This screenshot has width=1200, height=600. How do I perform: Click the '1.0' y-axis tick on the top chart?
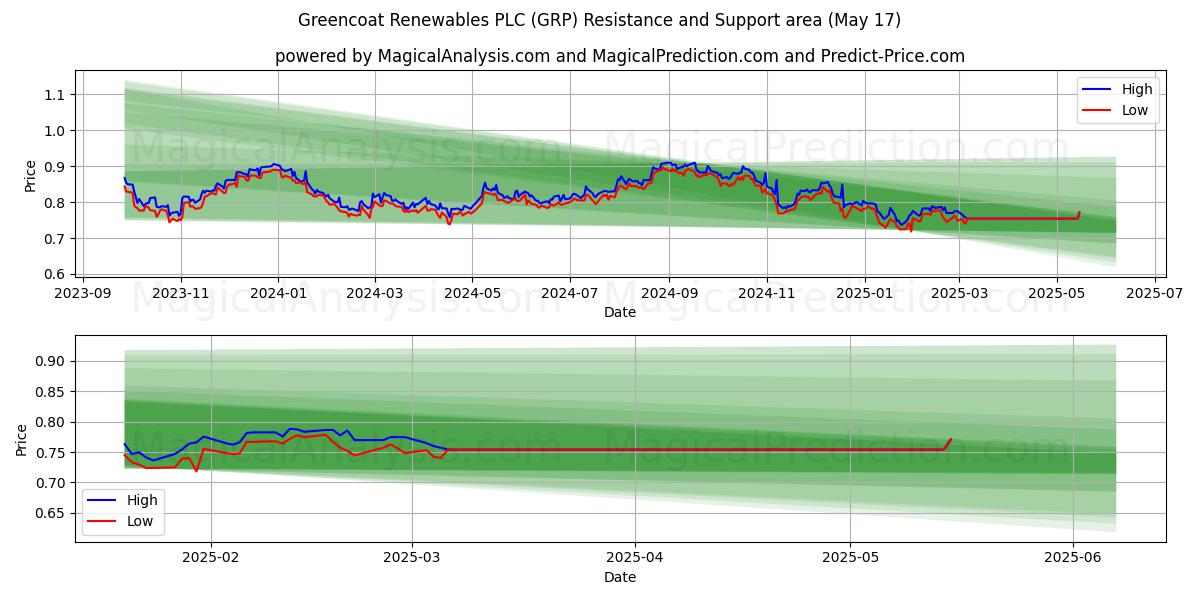pyautogui.click(x=54, y=131)
